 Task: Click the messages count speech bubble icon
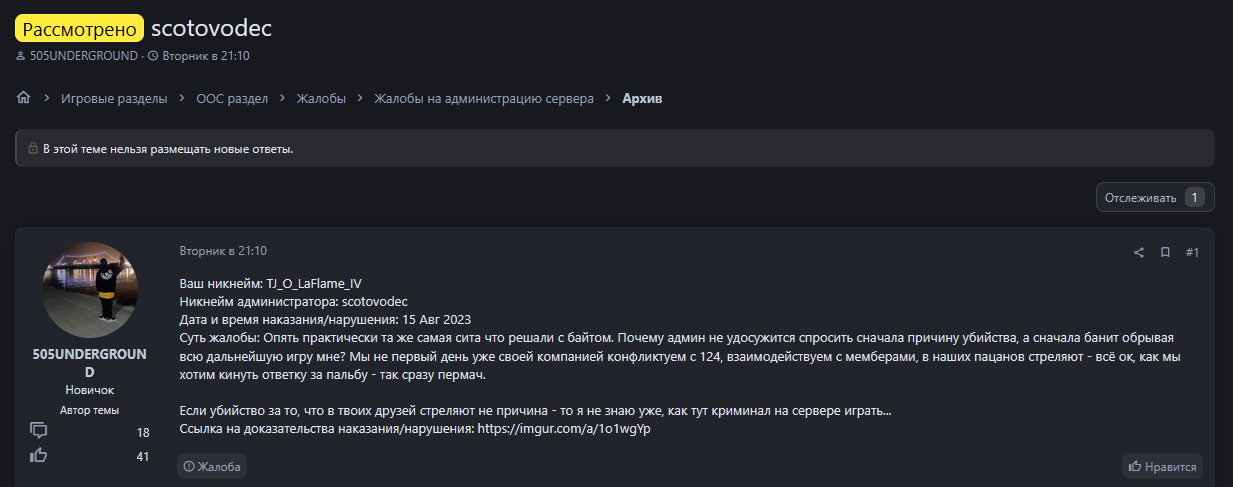(39, 431)
